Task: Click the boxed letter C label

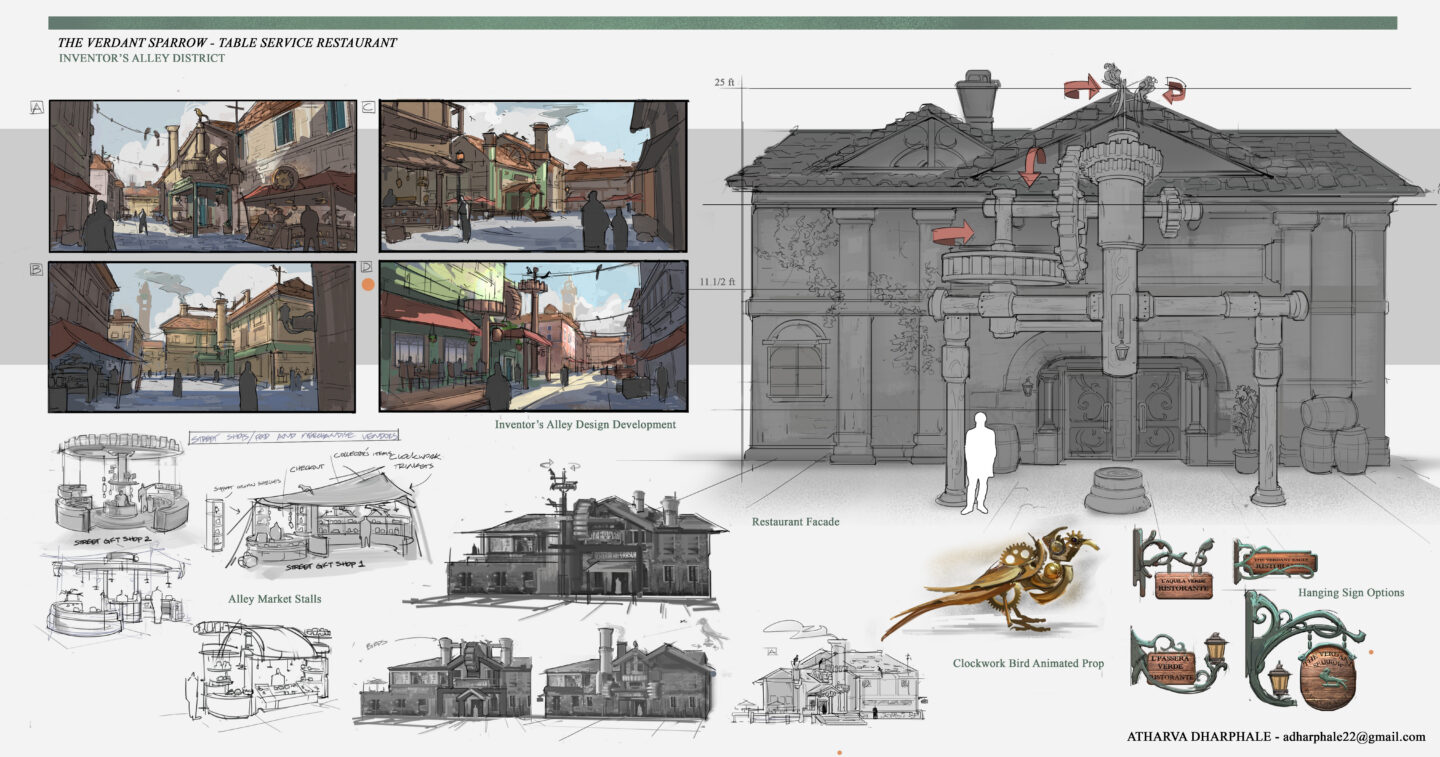Action: 367,108
